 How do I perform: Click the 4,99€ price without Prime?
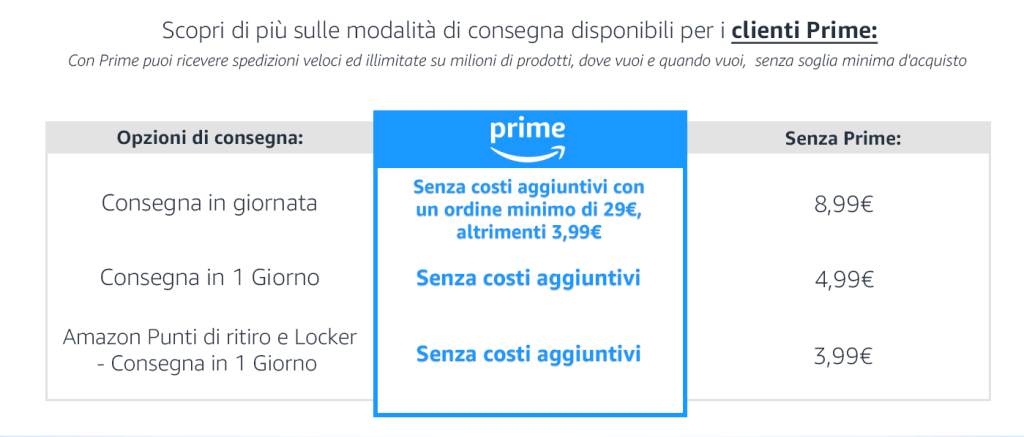845,278
